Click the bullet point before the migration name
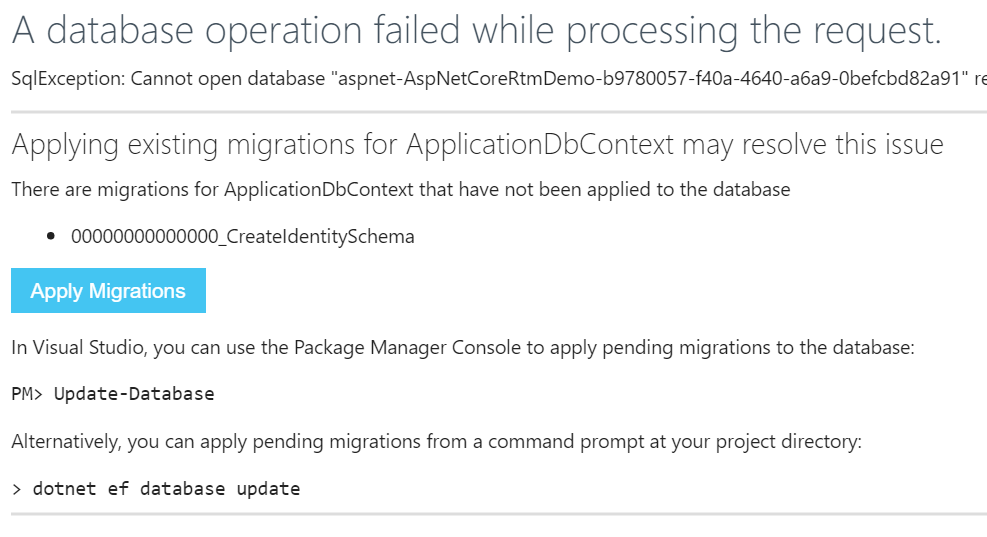987x537 pixels. 51,238
